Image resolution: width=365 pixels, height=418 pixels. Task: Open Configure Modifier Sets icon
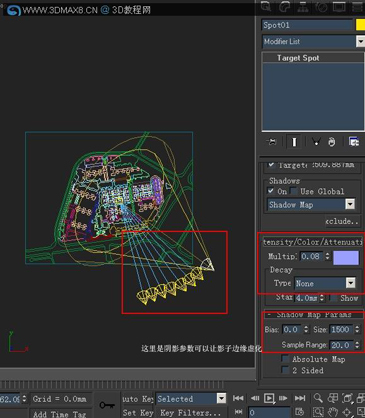tap(354, 142)
